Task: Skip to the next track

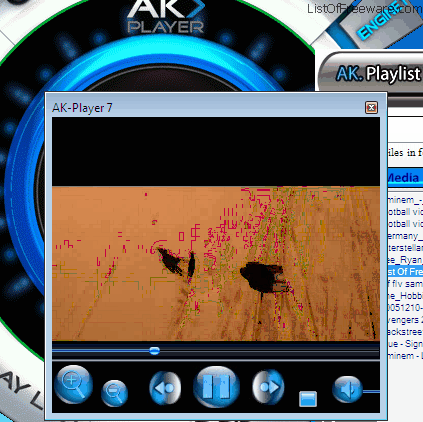Action: point(268,387)
